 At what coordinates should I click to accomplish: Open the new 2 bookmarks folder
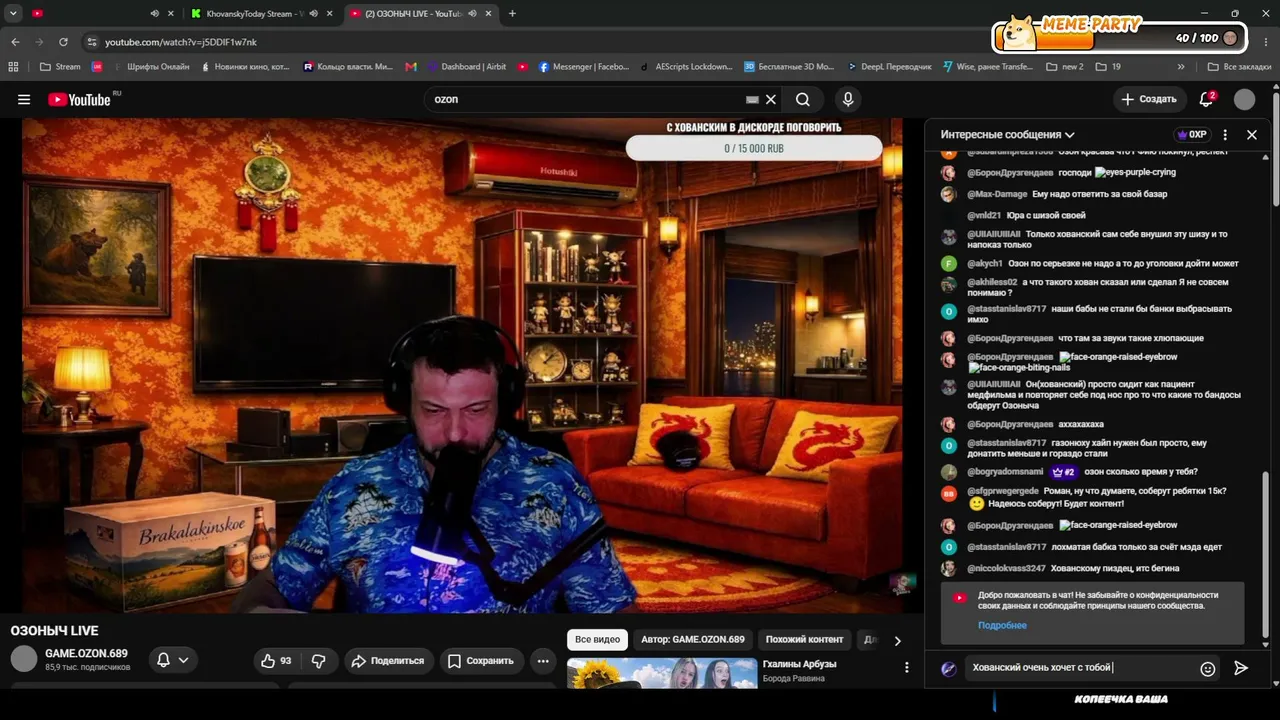coord(1064,67)
